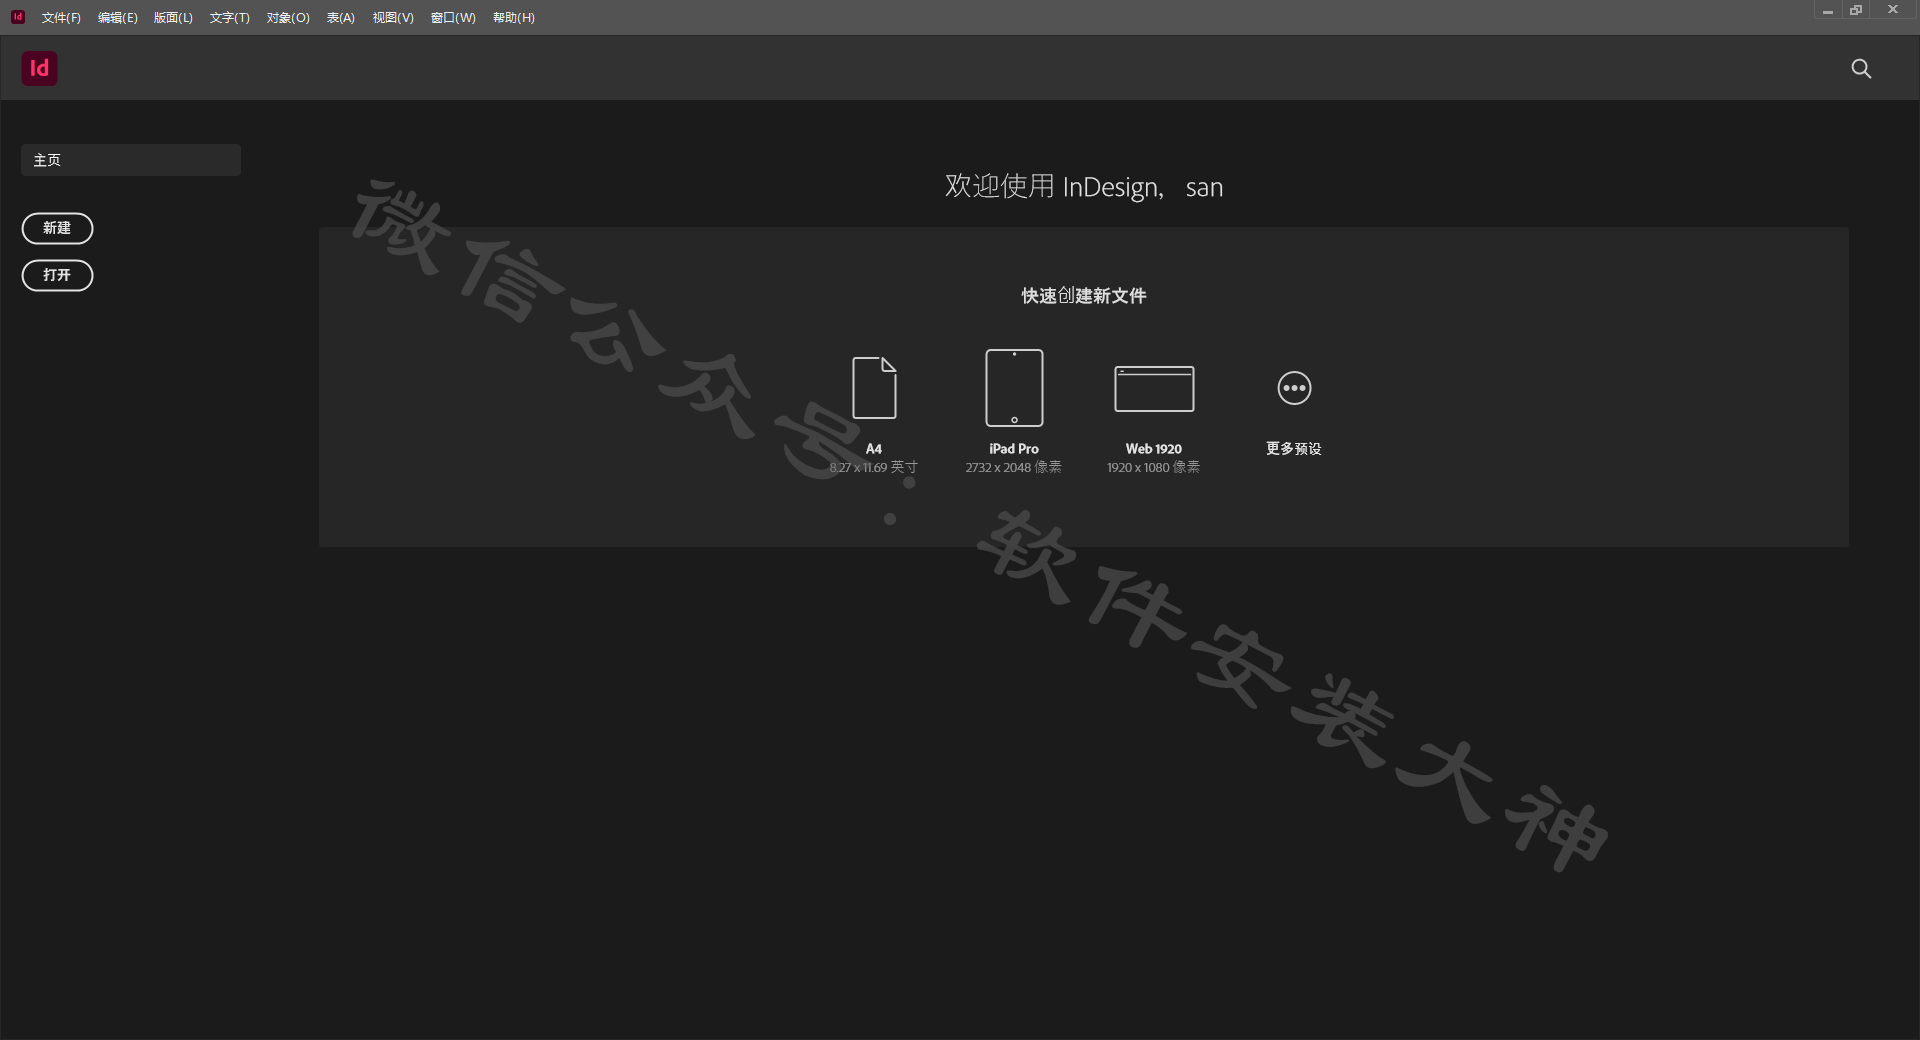Viewport: 1920px width, 1040px height.
Task: Open the 编辑(E) menu
Action: [117, 18]
